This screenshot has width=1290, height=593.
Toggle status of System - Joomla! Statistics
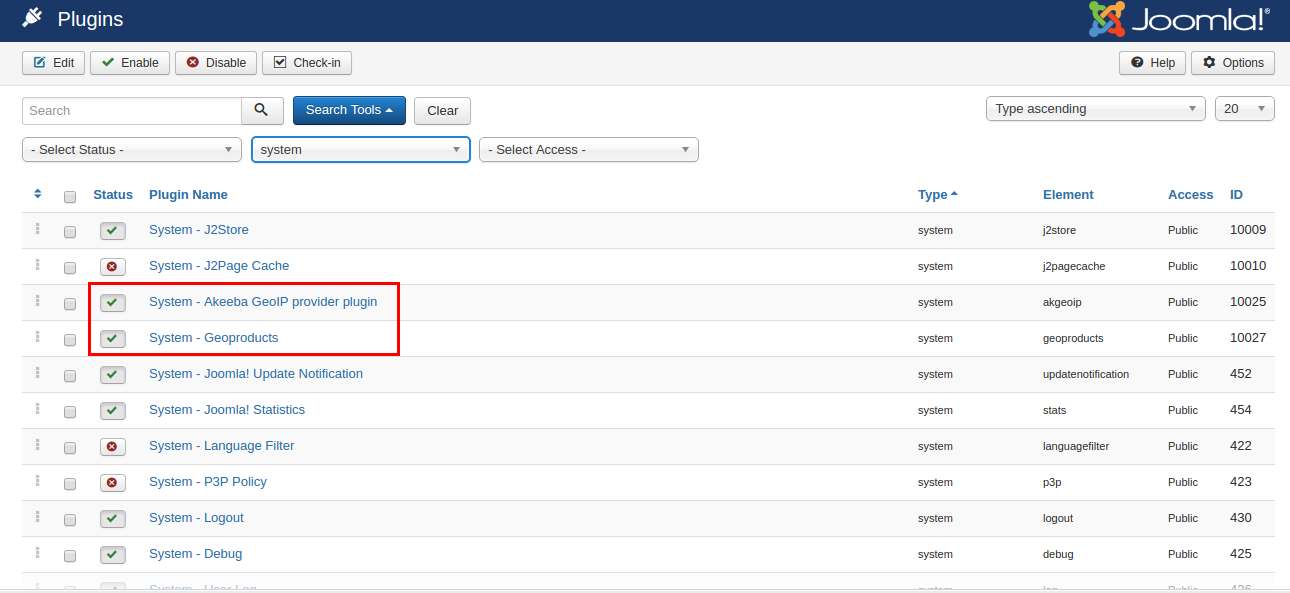(112, 411)
